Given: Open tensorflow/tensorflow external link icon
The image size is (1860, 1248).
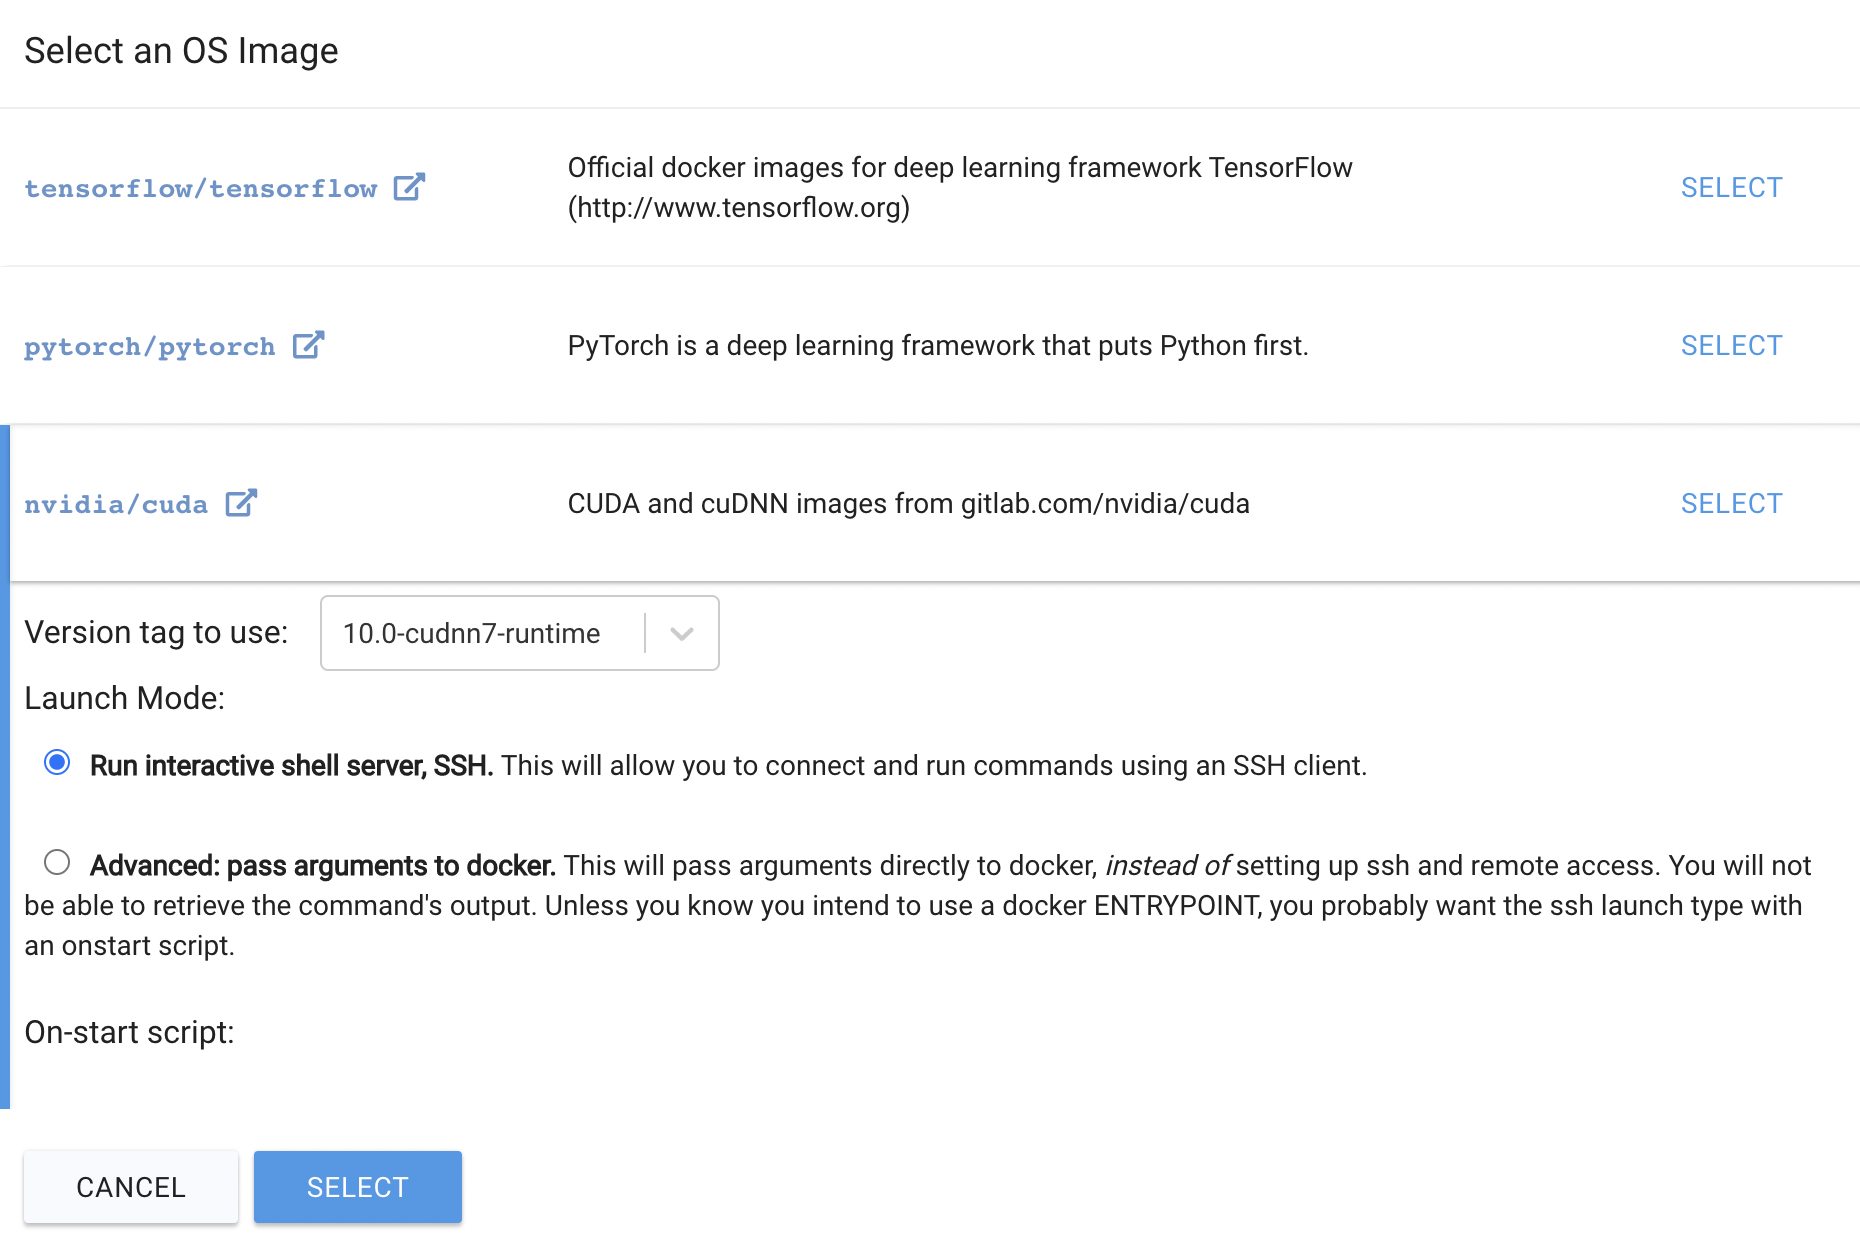Looking at the screenshot, I should point(409,187).
